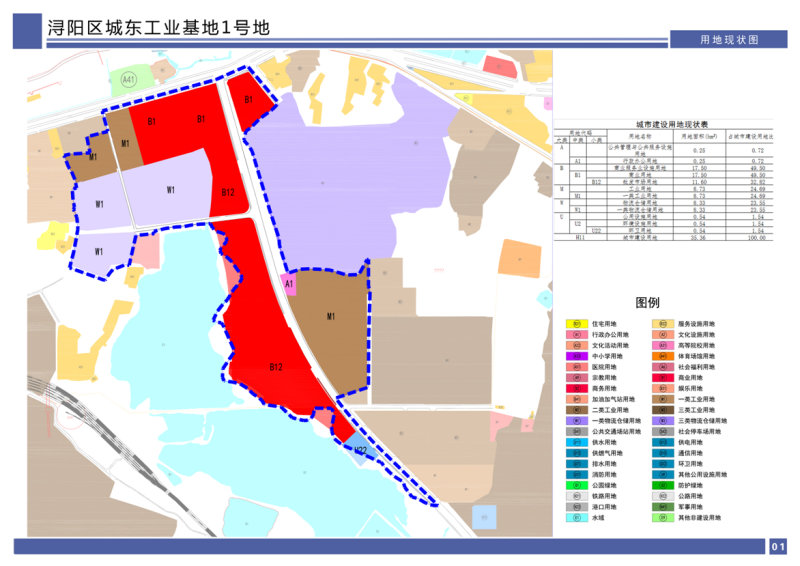
Task: Click the page title 浔阳区城东工业基地1号地
Action: point(159,28)
